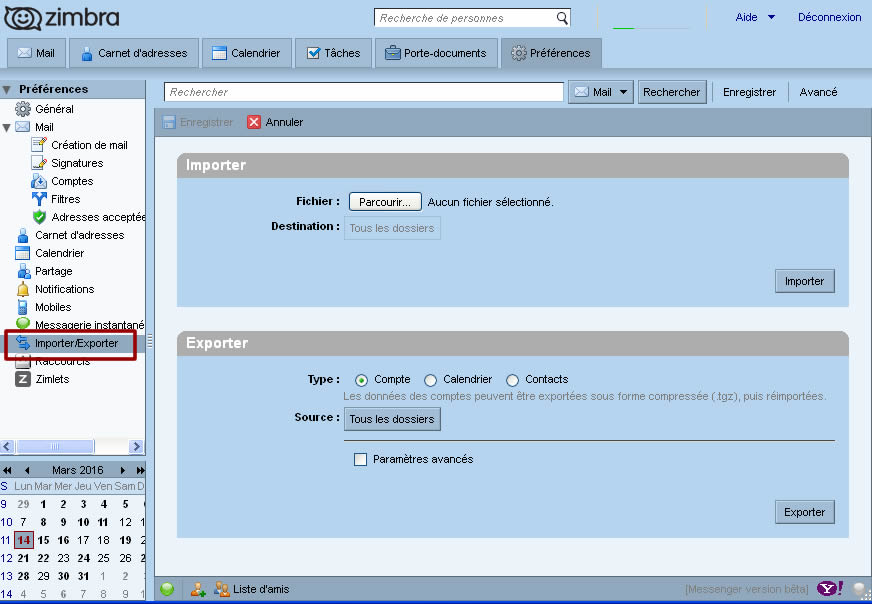The width and height of the screenshot is (872, 604).
Task: Select the Zimlets icon in sidebar
Action: point(23,379)
